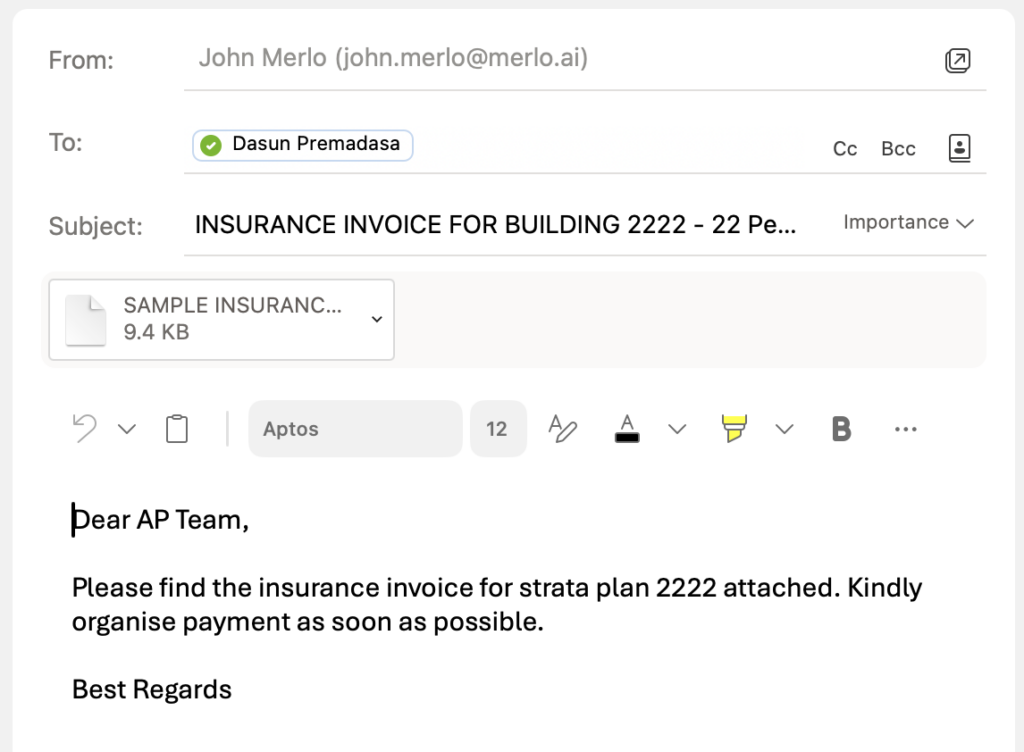Screen dimensions: 1024x752
Task: Click the undo arrow icon
Action: (85, 429)
